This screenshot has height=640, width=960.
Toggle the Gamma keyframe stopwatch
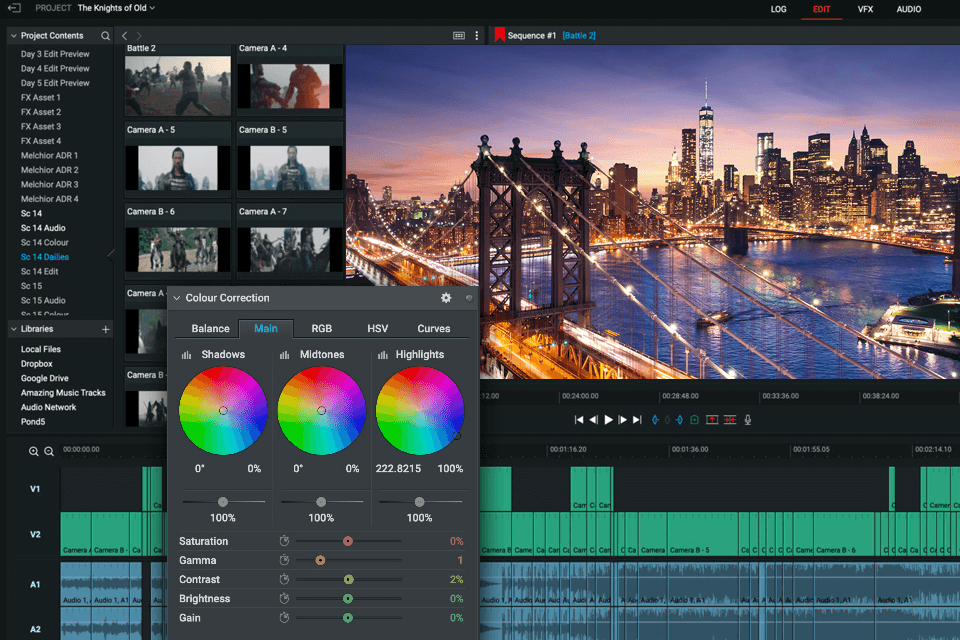(284, 560)
